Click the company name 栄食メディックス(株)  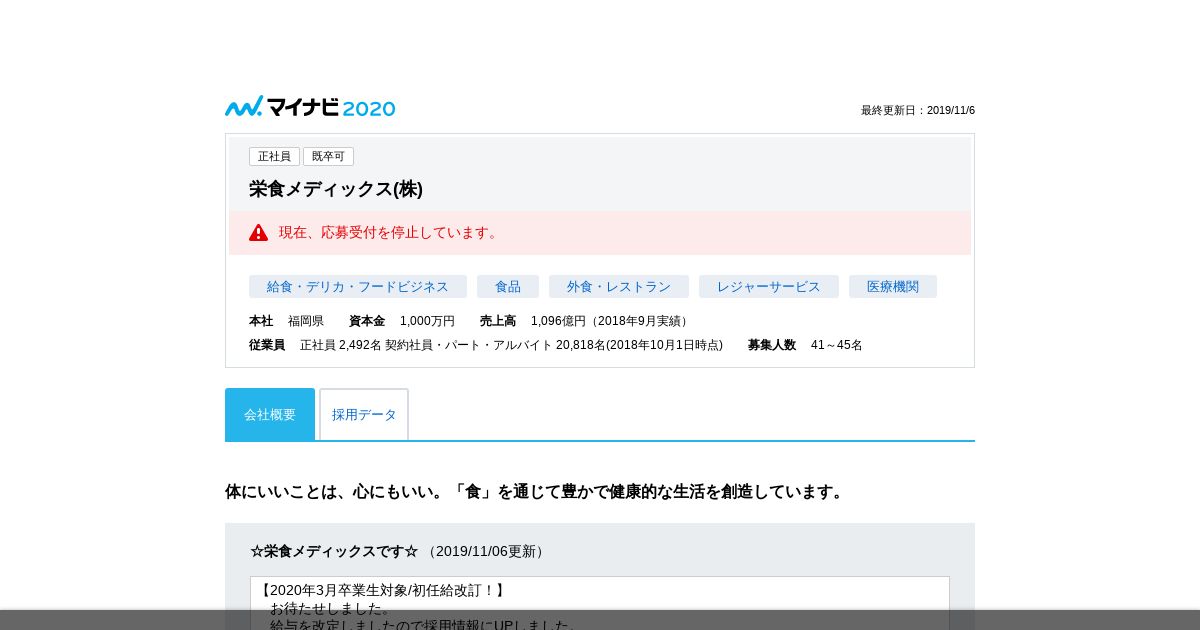click(x=336, y=189)
